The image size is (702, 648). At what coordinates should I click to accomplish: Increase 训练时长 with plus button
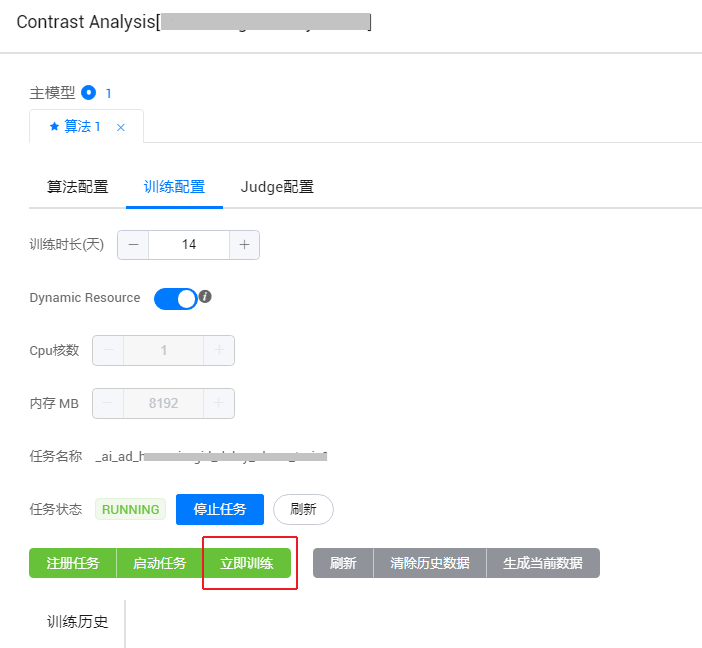coord(244,245)
